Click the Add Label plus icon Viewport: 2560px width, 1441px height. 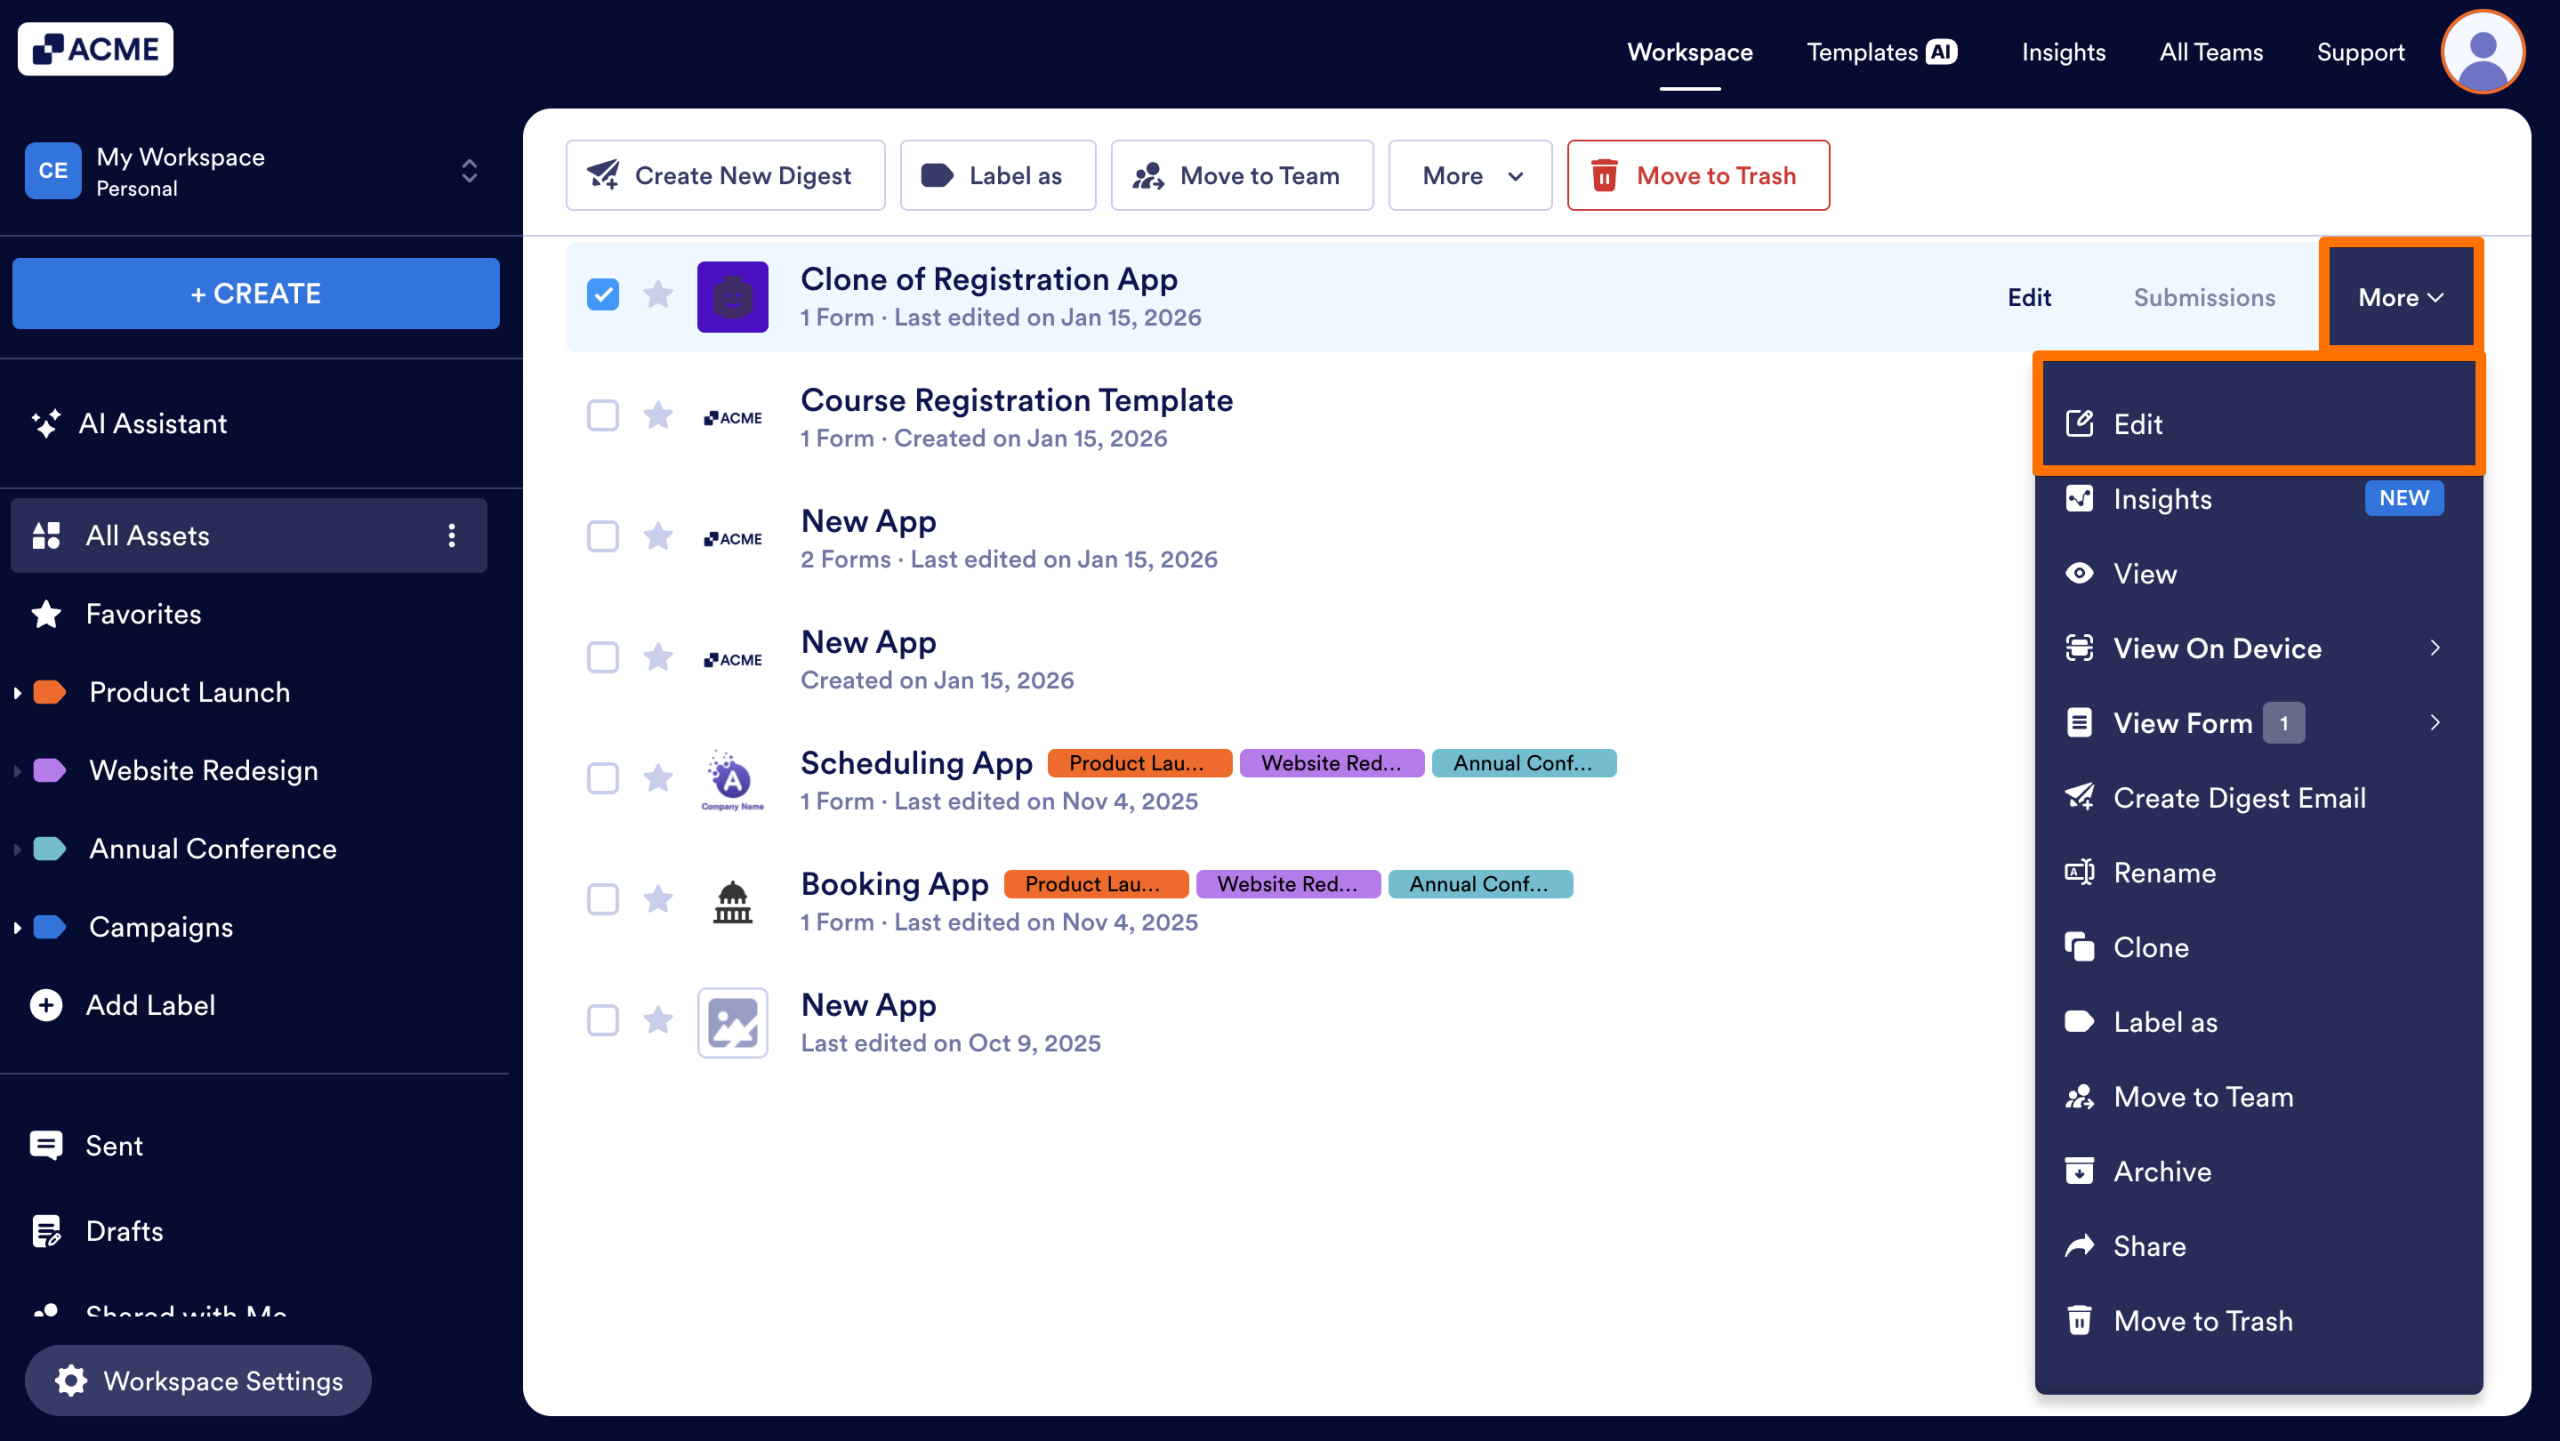(46, 1005)
